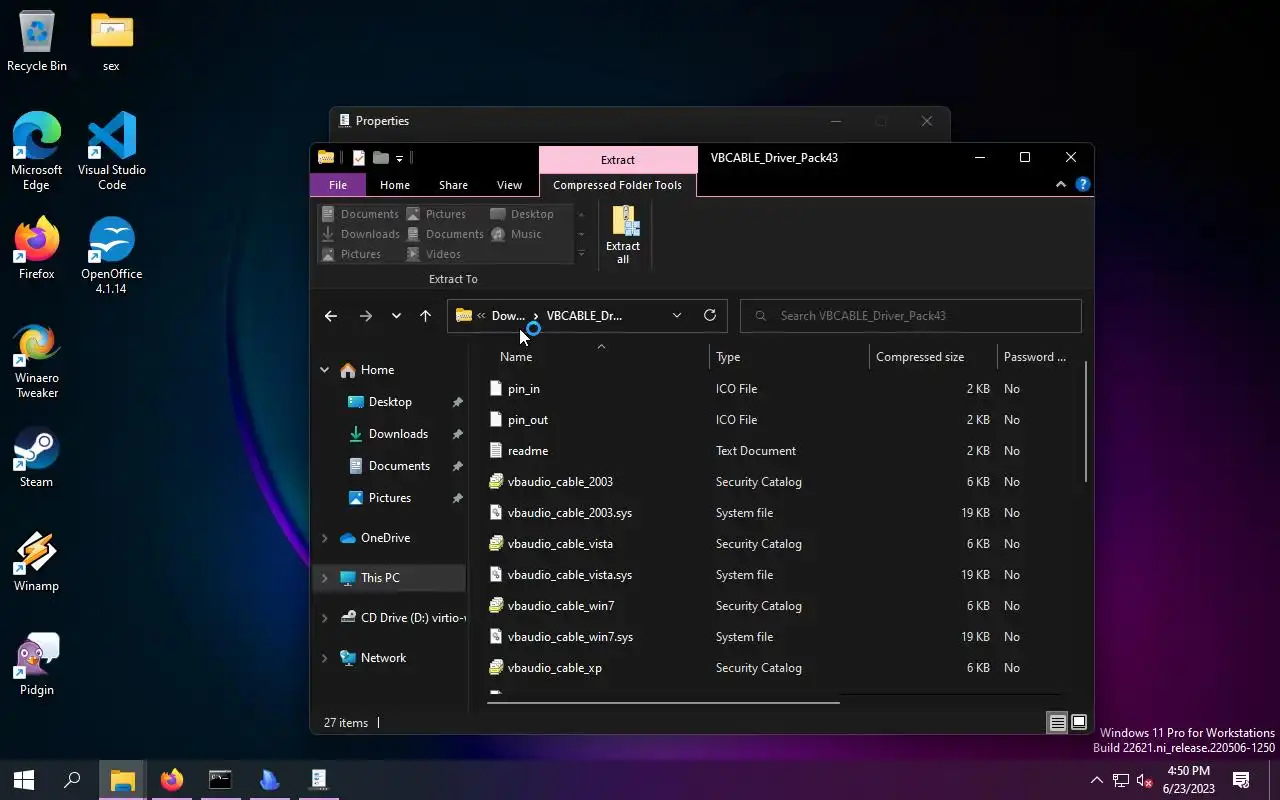Choose Downloads in the Extract To gallery

coord(360,234)
